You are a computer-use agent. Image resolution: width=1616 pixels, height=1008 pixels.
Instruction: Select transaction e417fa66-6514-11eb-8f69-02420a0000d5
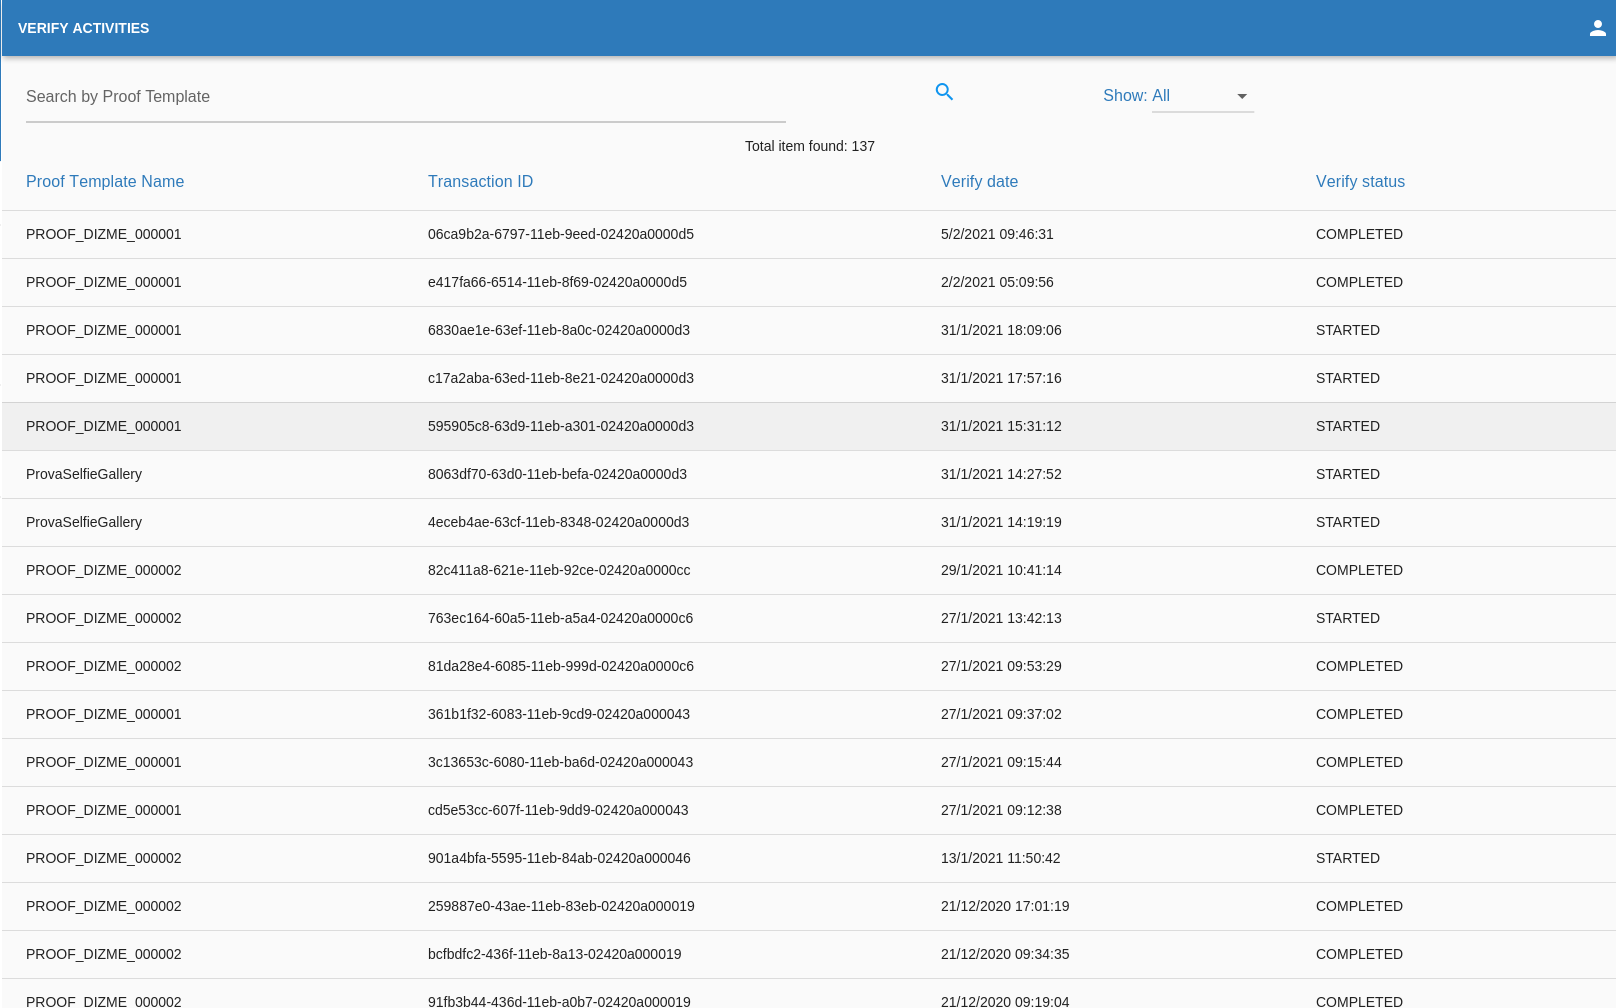pyautogui.click(x=557, y=282)
